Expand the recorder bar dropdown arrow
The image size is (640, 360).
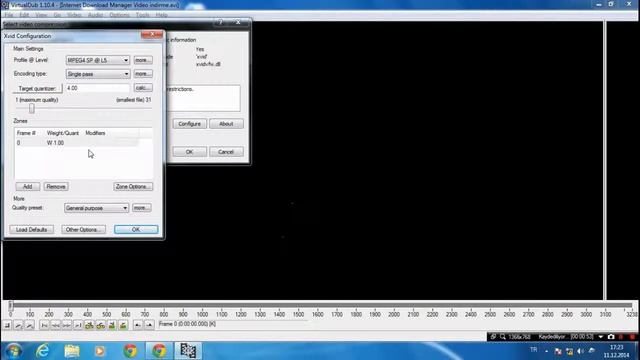601,337
